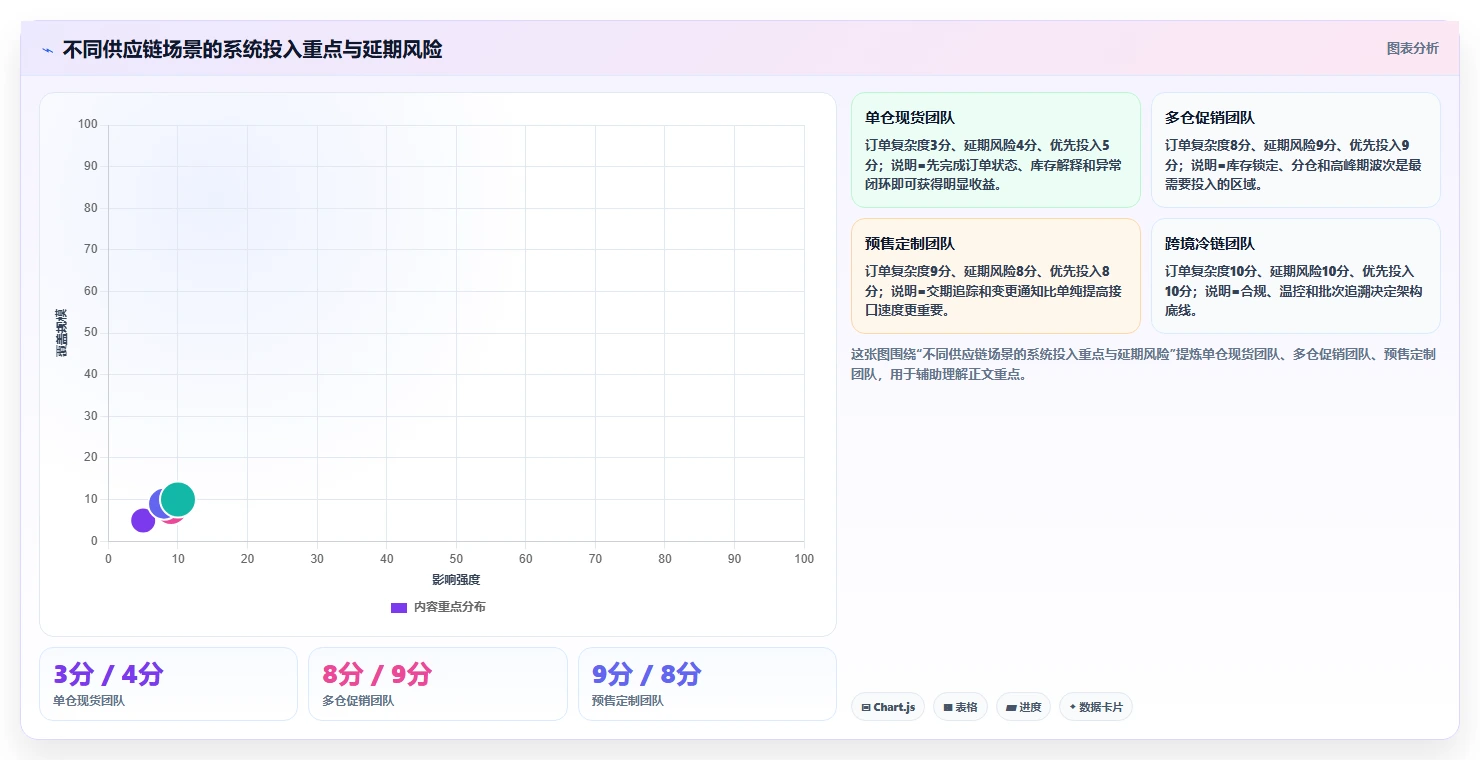This screenshot has height=760, width=1480.
Task: Click the 表格 tag
Action: (x=960, y=707)
